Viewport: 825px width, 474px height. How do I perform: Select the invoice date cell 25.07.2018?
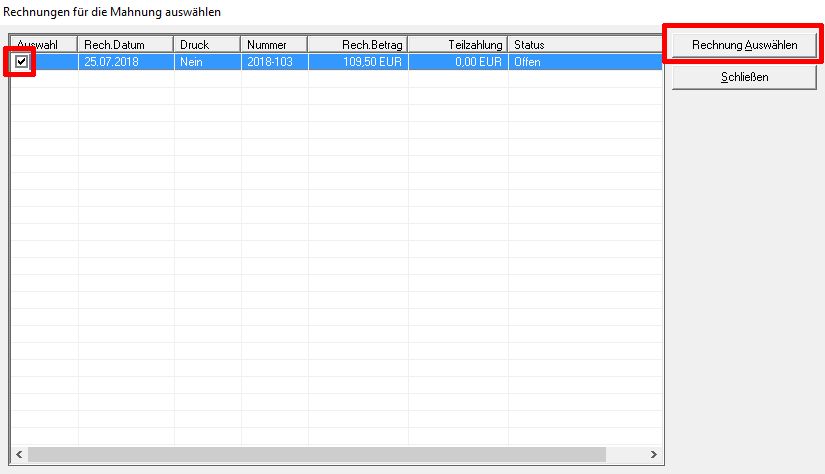point(126,62)
